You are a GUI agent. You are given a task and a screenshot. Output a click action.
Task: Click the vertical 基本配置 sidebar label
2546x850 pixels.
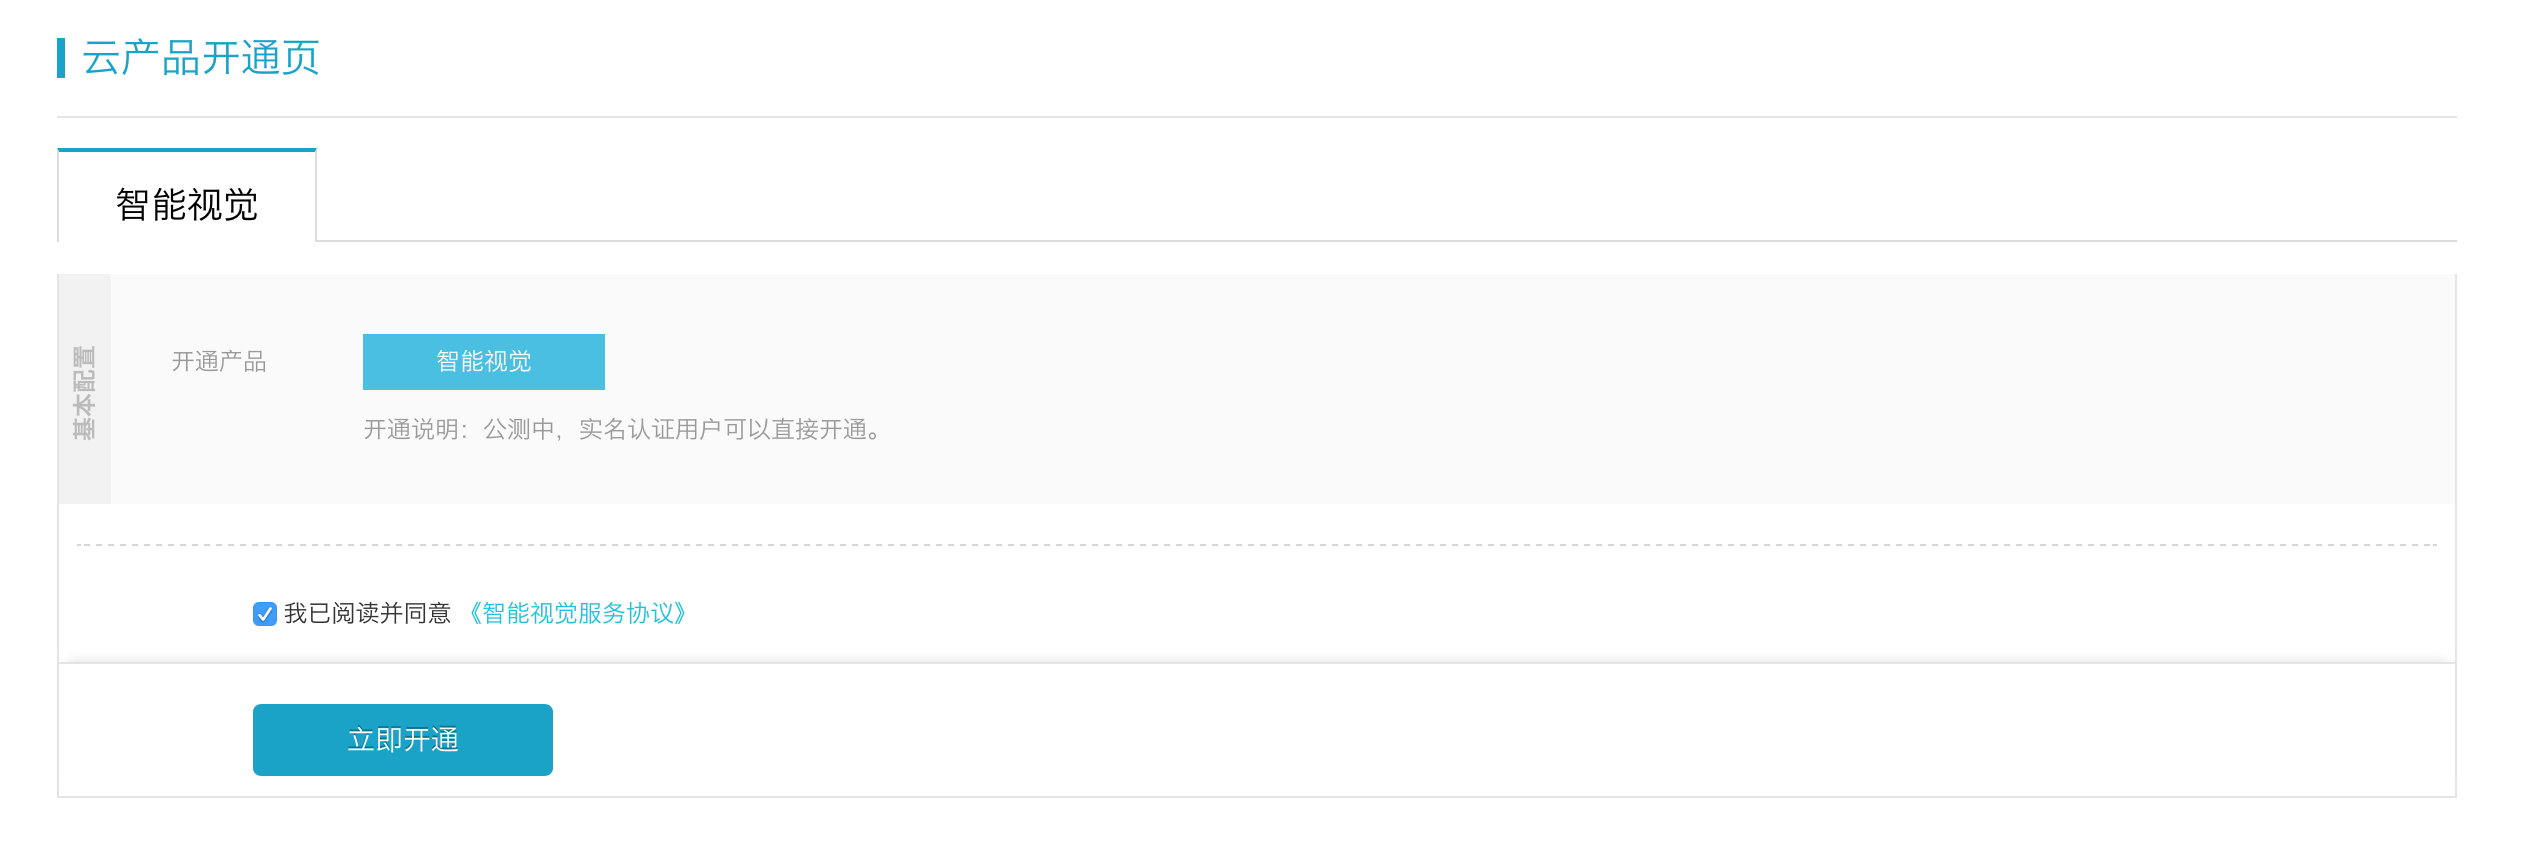pyautogui.click(x=84, y=393)
